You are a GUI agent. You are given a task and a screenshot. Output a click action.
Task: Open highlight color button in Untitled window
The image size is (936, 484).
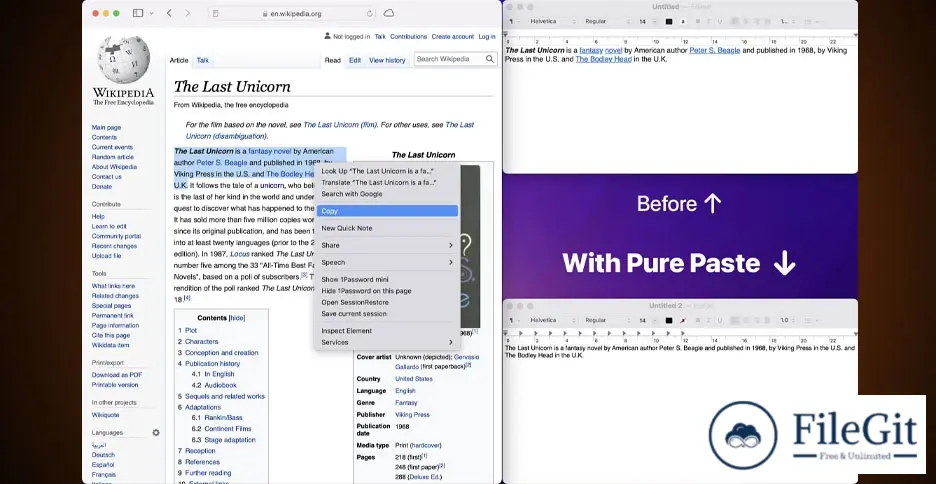click(683, 21)
